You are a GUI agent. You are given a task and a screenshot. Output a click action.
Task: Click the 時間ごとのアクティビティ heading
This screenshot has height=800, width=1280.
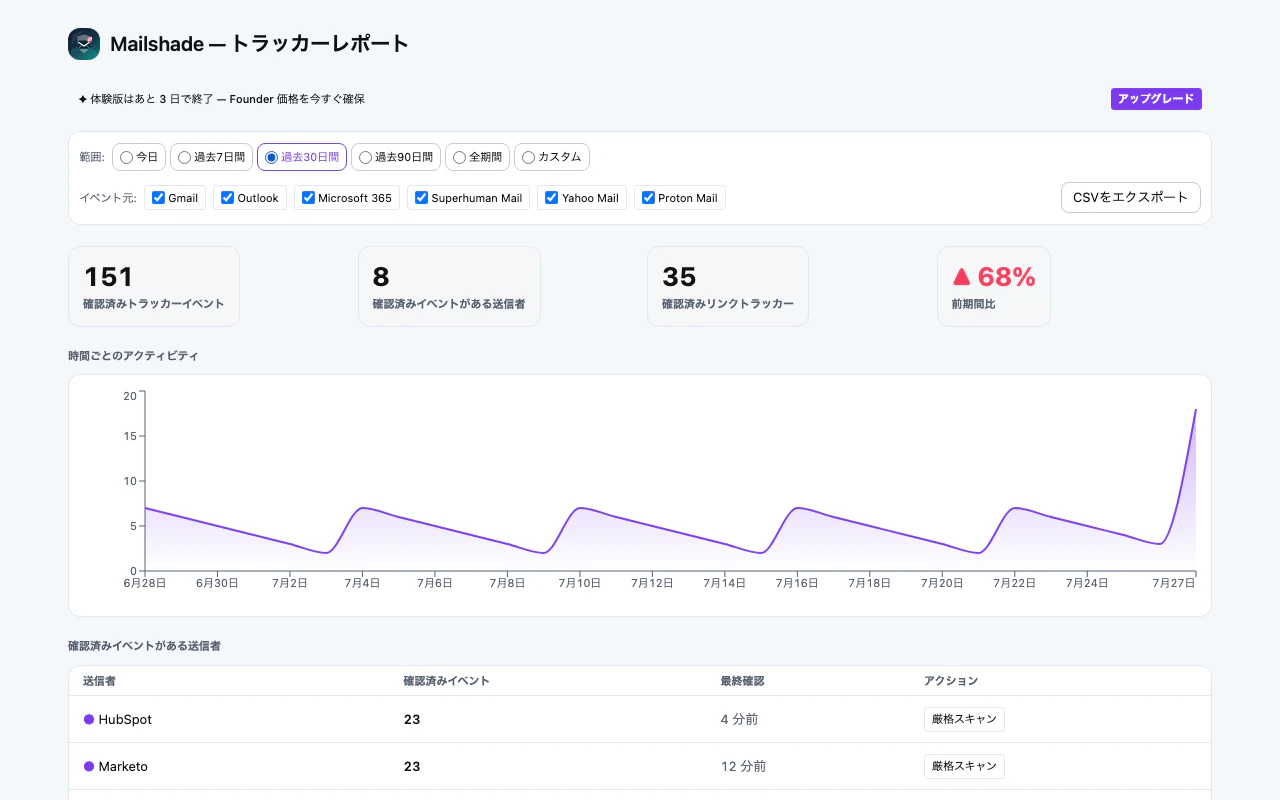[x=133, y=356]
